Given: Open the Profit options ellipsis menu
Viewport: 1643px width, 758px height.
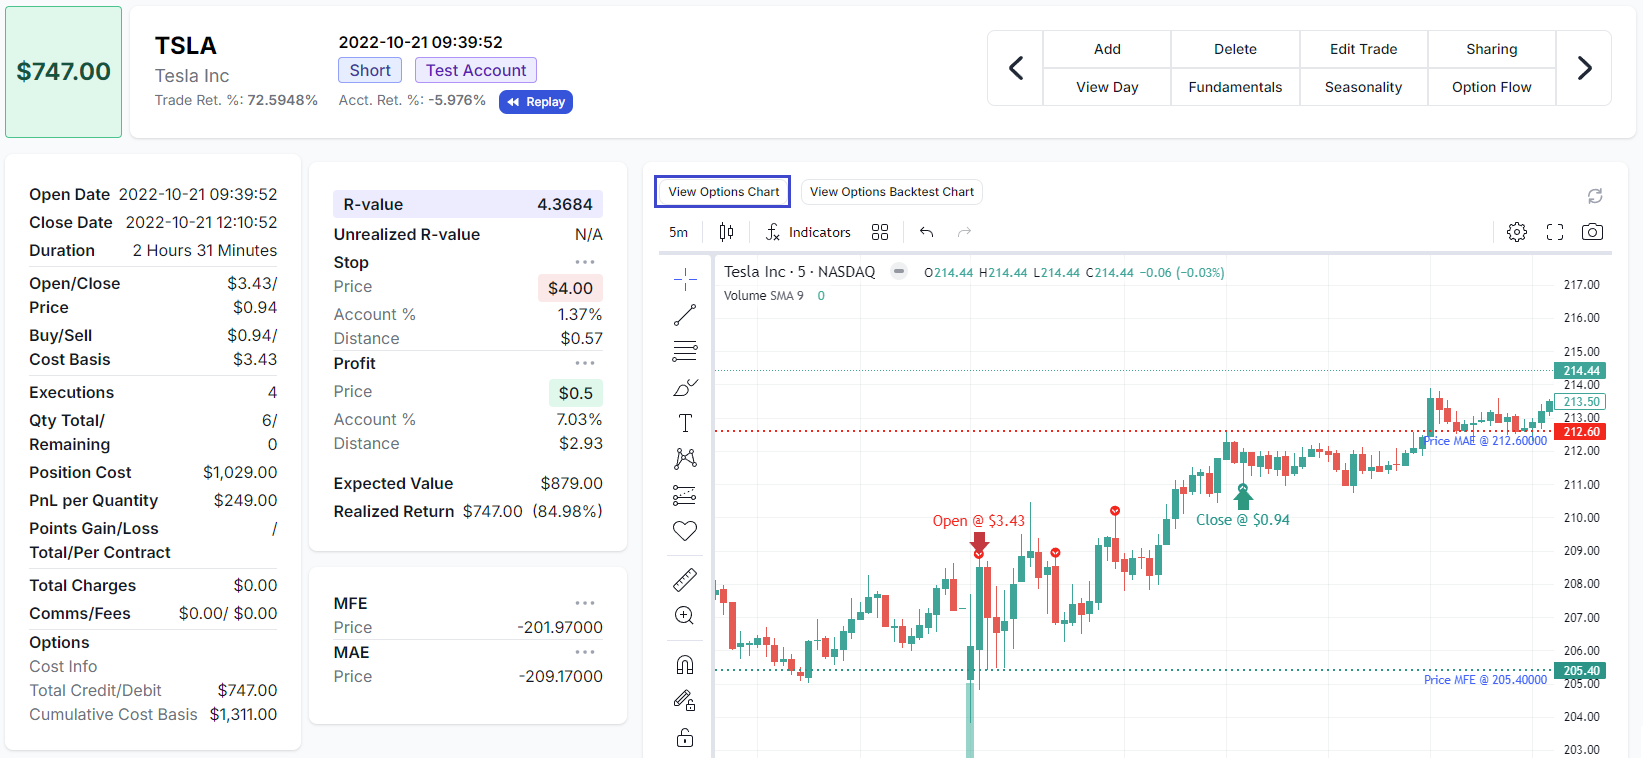Looking at the screenshot, I should pyautogui.click(x=585, y=363).
